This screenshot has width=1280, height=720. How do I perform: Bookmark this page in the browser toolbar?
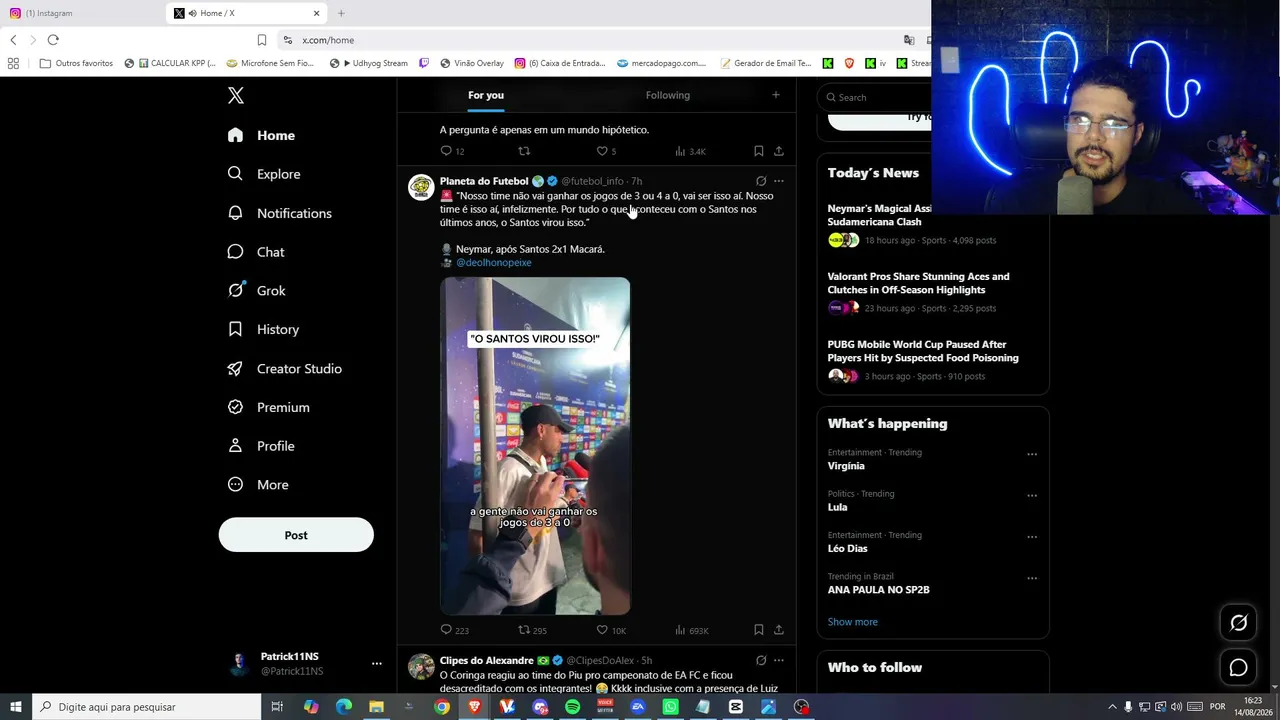click(262, 40)
